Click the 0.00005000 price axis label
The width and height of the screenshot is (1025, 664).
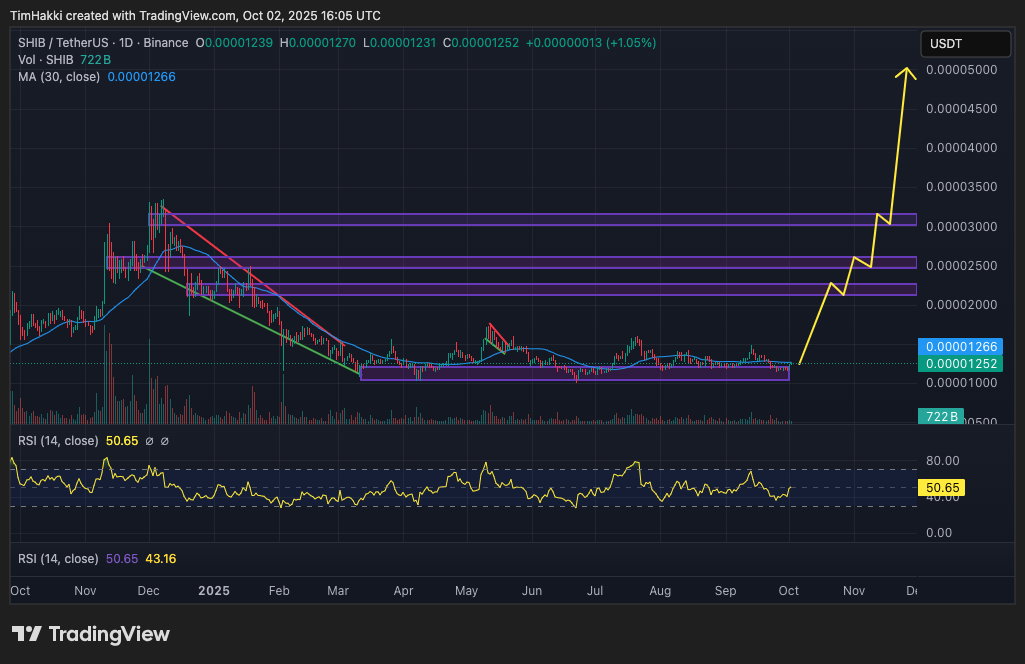pos(960,70)
